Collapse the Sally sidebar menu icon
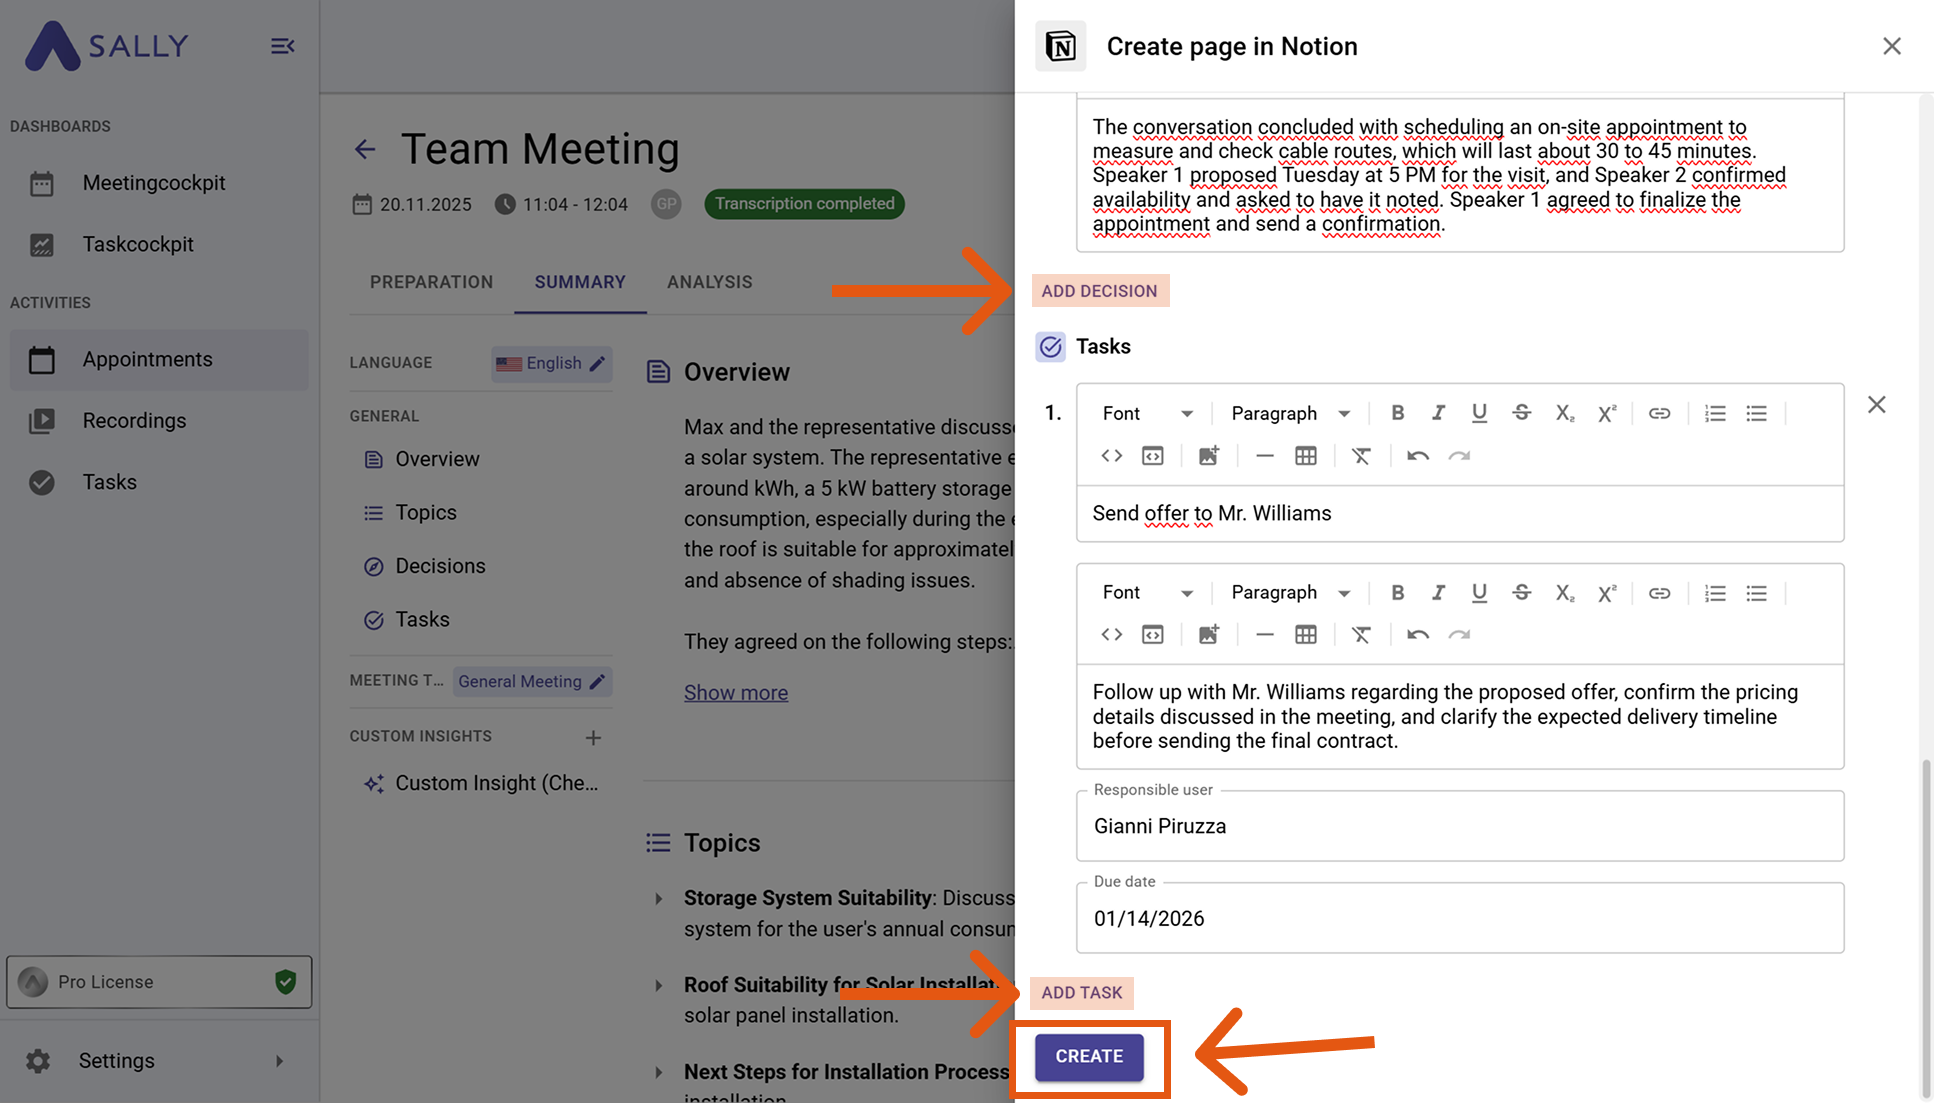The image size is (1934, 1103). [x=282, y=46]
